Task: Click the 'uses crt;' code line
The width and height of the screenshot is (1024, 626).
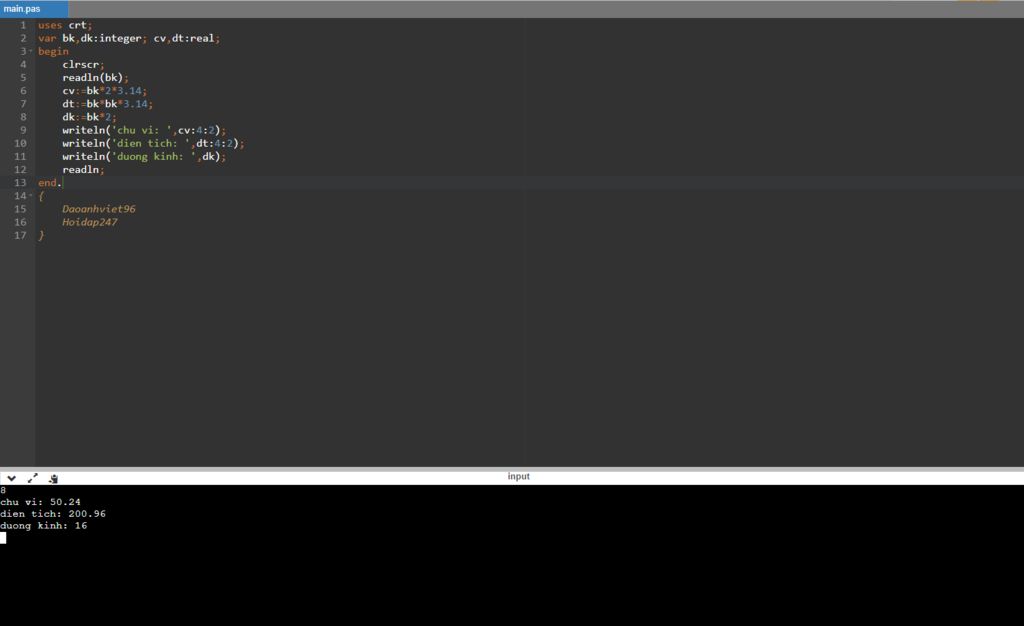Action: 65,25
